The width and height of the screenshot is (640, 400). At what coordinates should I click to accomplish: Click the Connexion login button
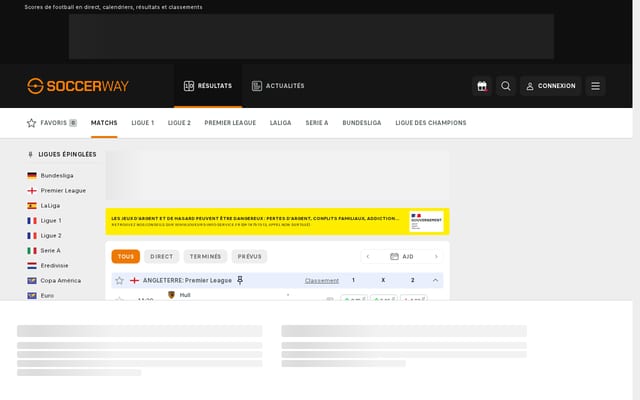(x=551, y=86)
